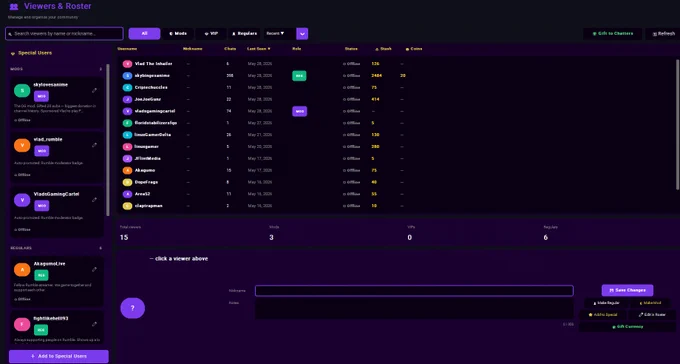Click Add to Special Users button
This screenshot has height=364, width=680.
pos(59,356)
